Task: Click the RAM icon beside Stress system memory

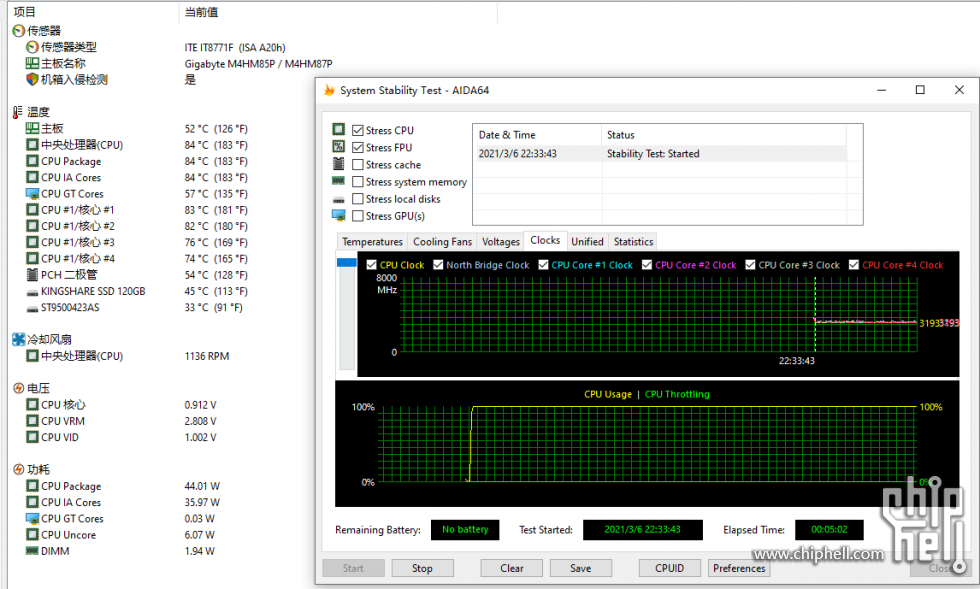Action: pyautogui.click(x=339, y=181)
